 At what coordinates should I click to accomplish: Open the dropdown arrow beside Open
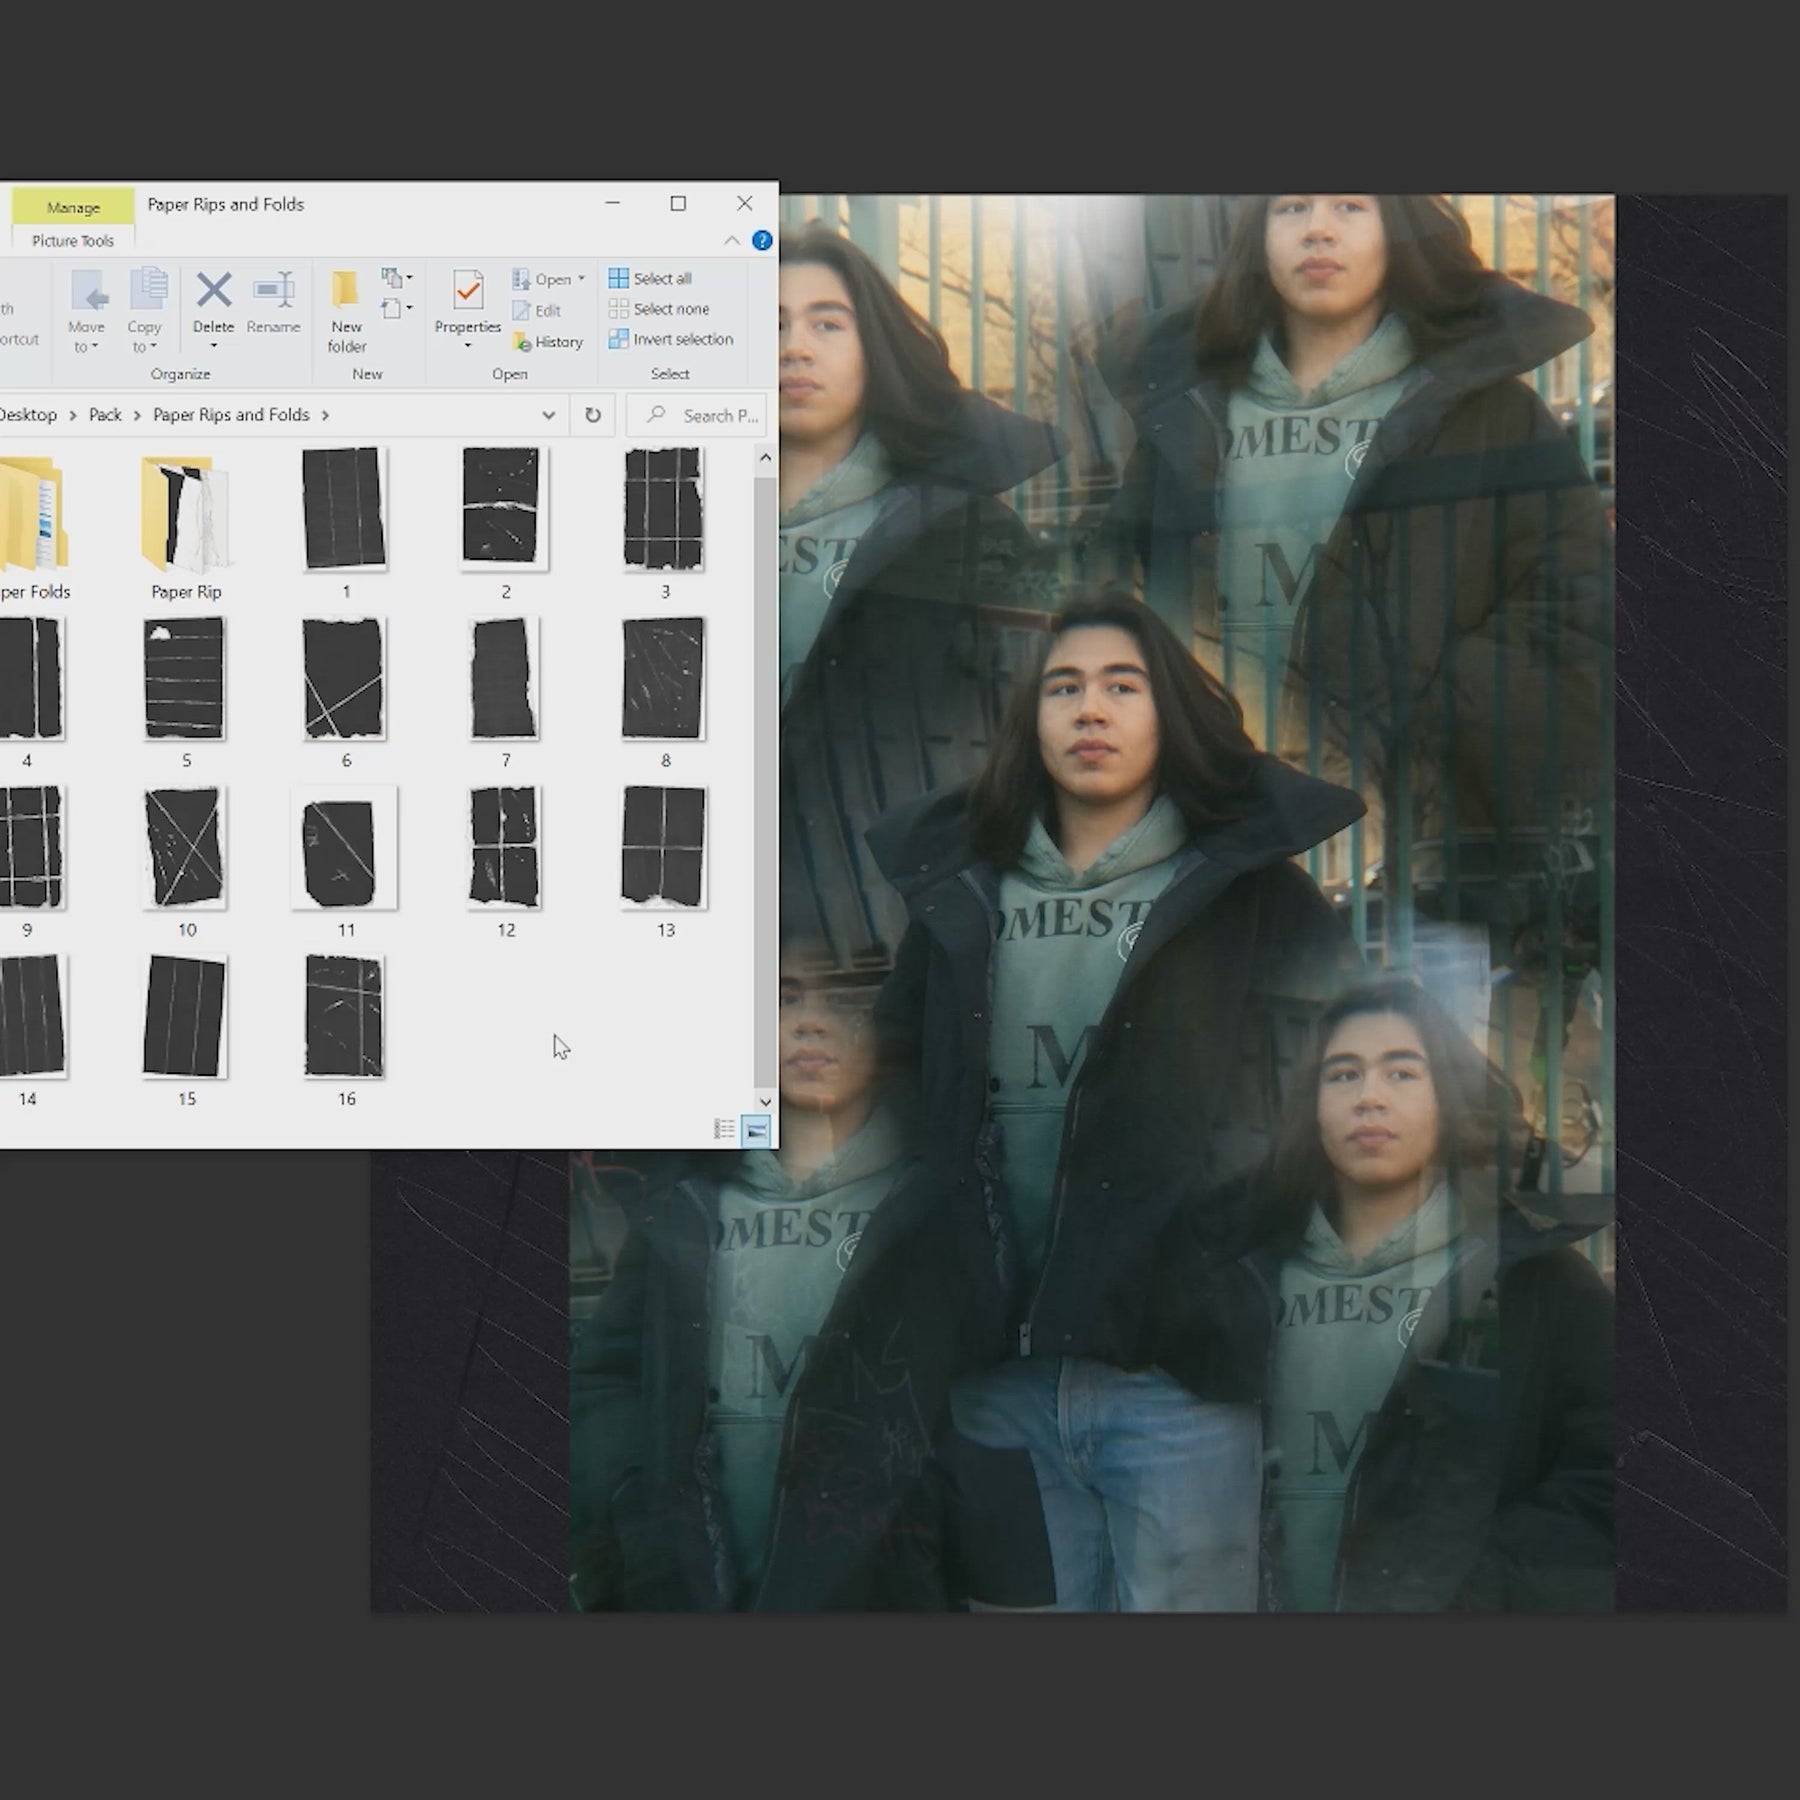click(x=581, y=279)
